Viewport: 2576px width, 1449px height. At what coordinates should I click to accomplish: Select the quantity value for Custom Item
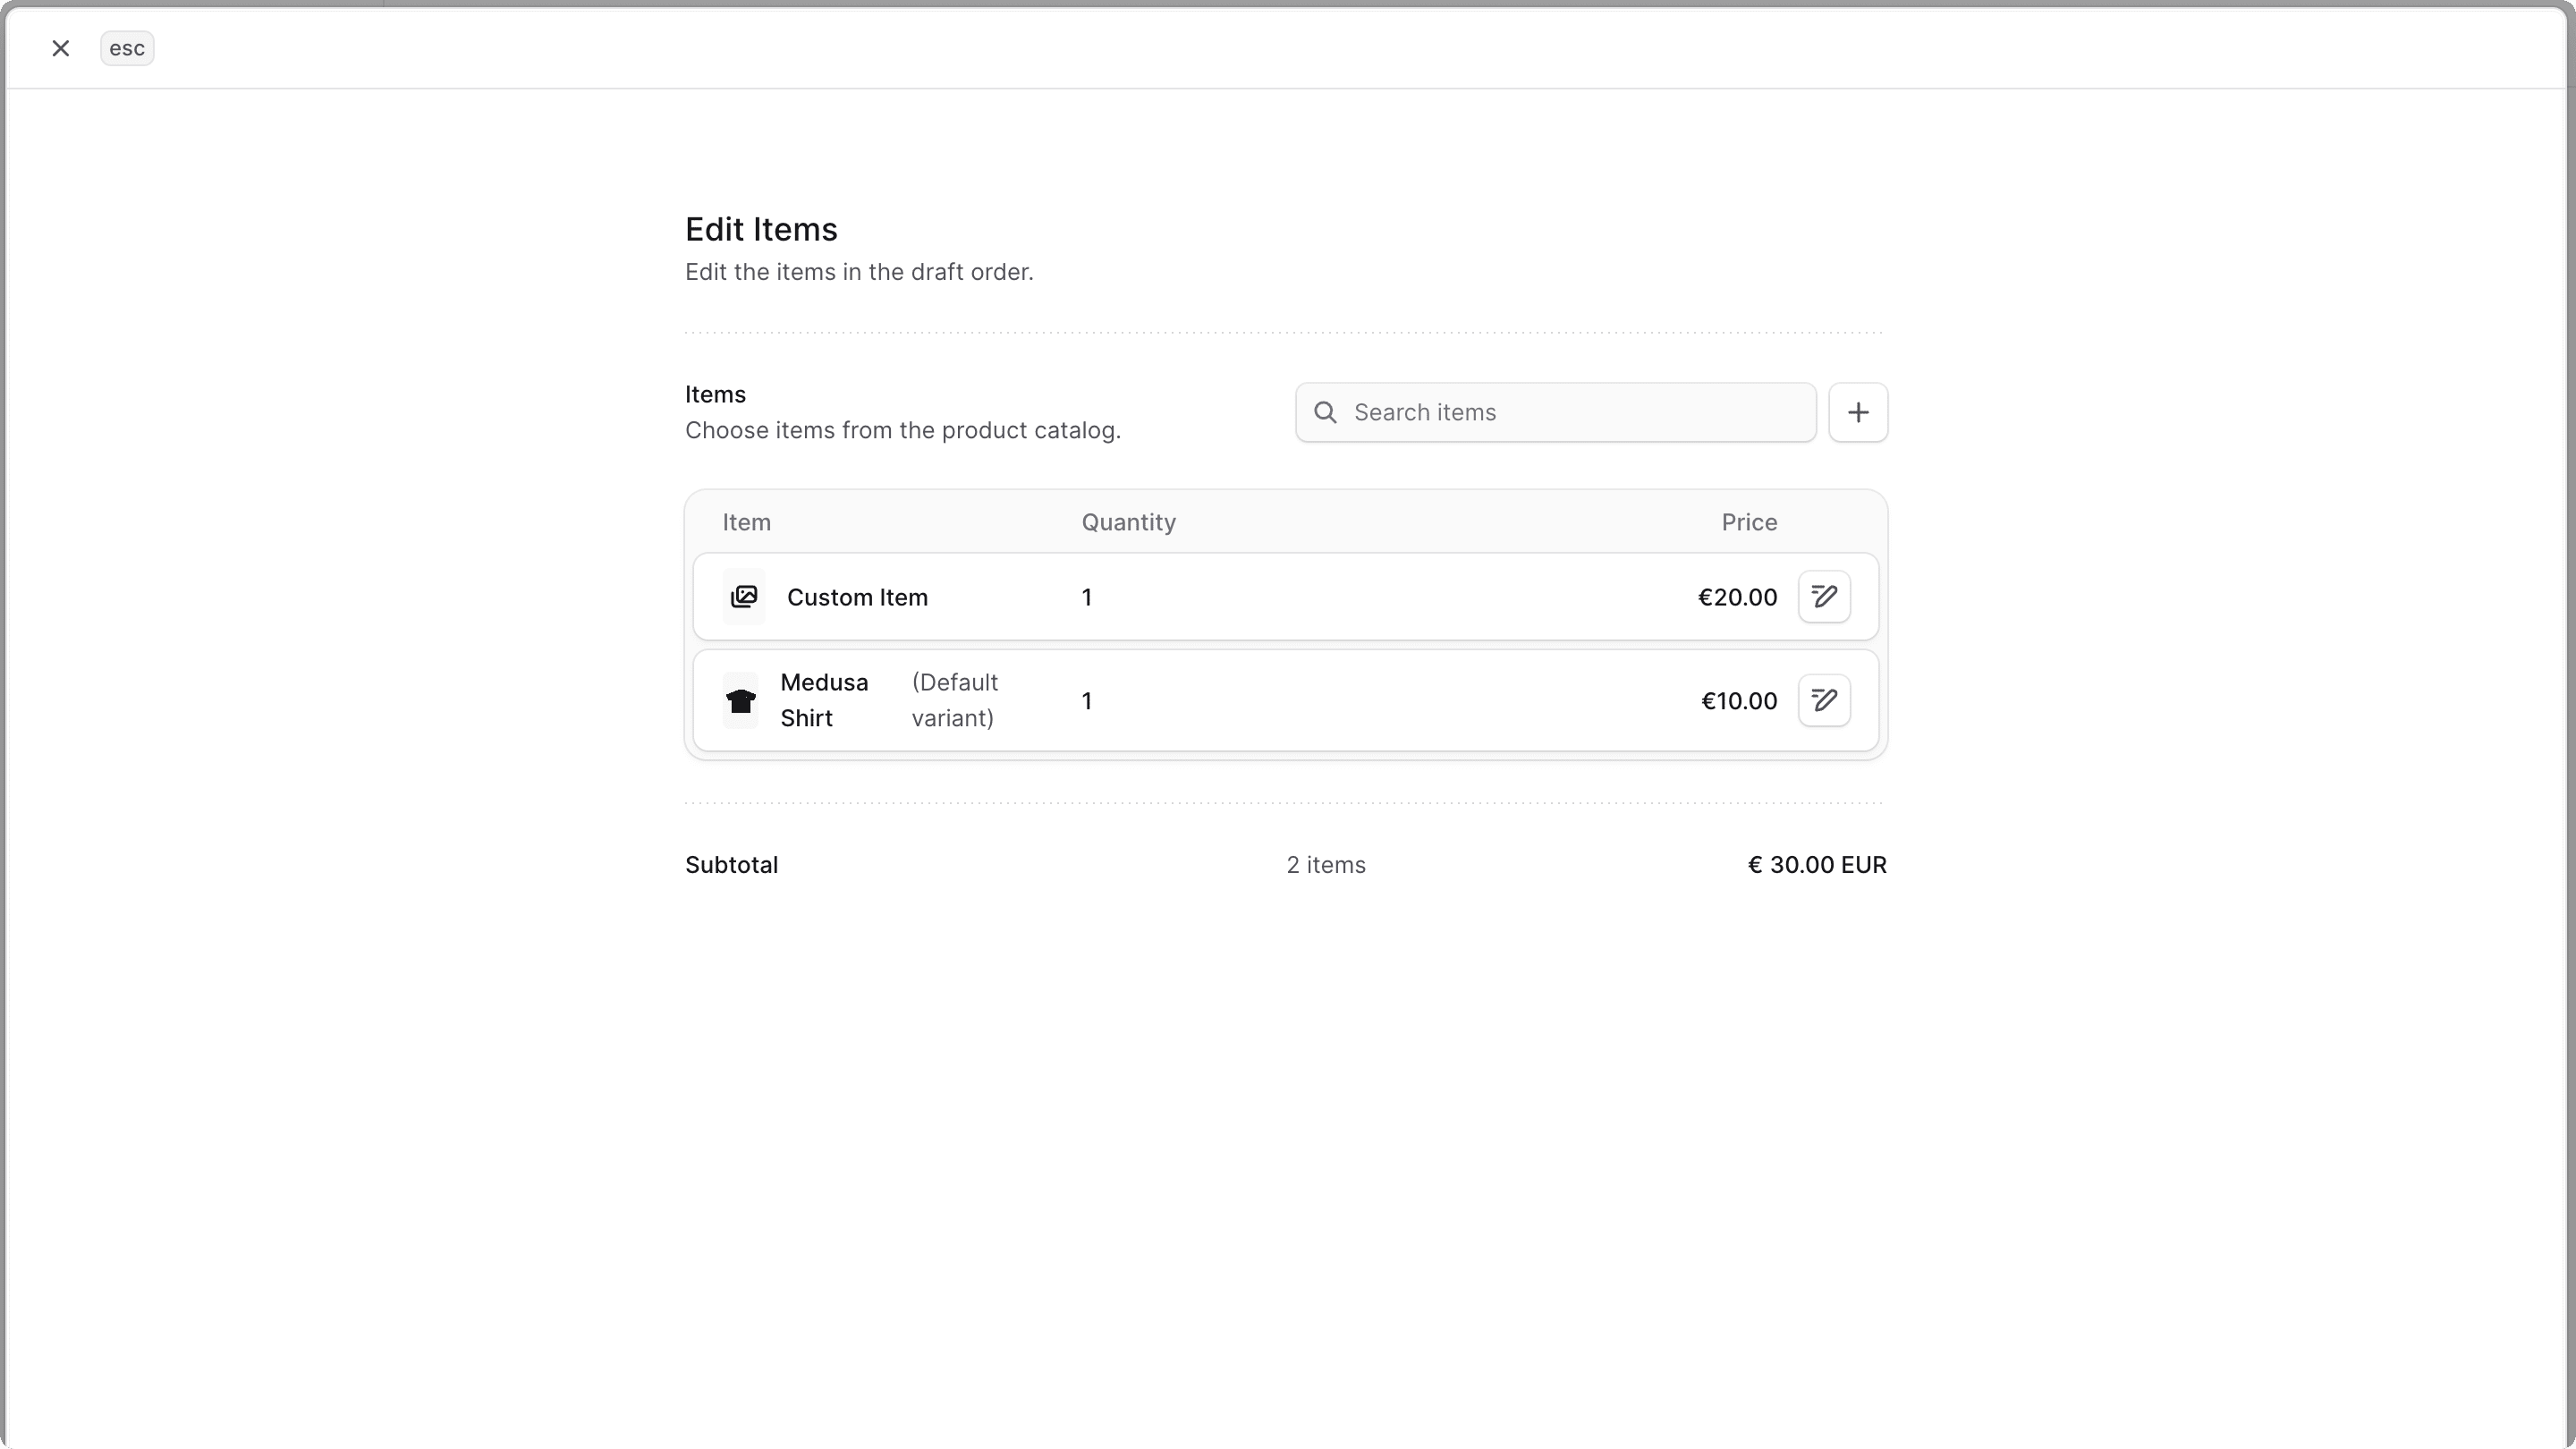click(x=1087, y=596)
